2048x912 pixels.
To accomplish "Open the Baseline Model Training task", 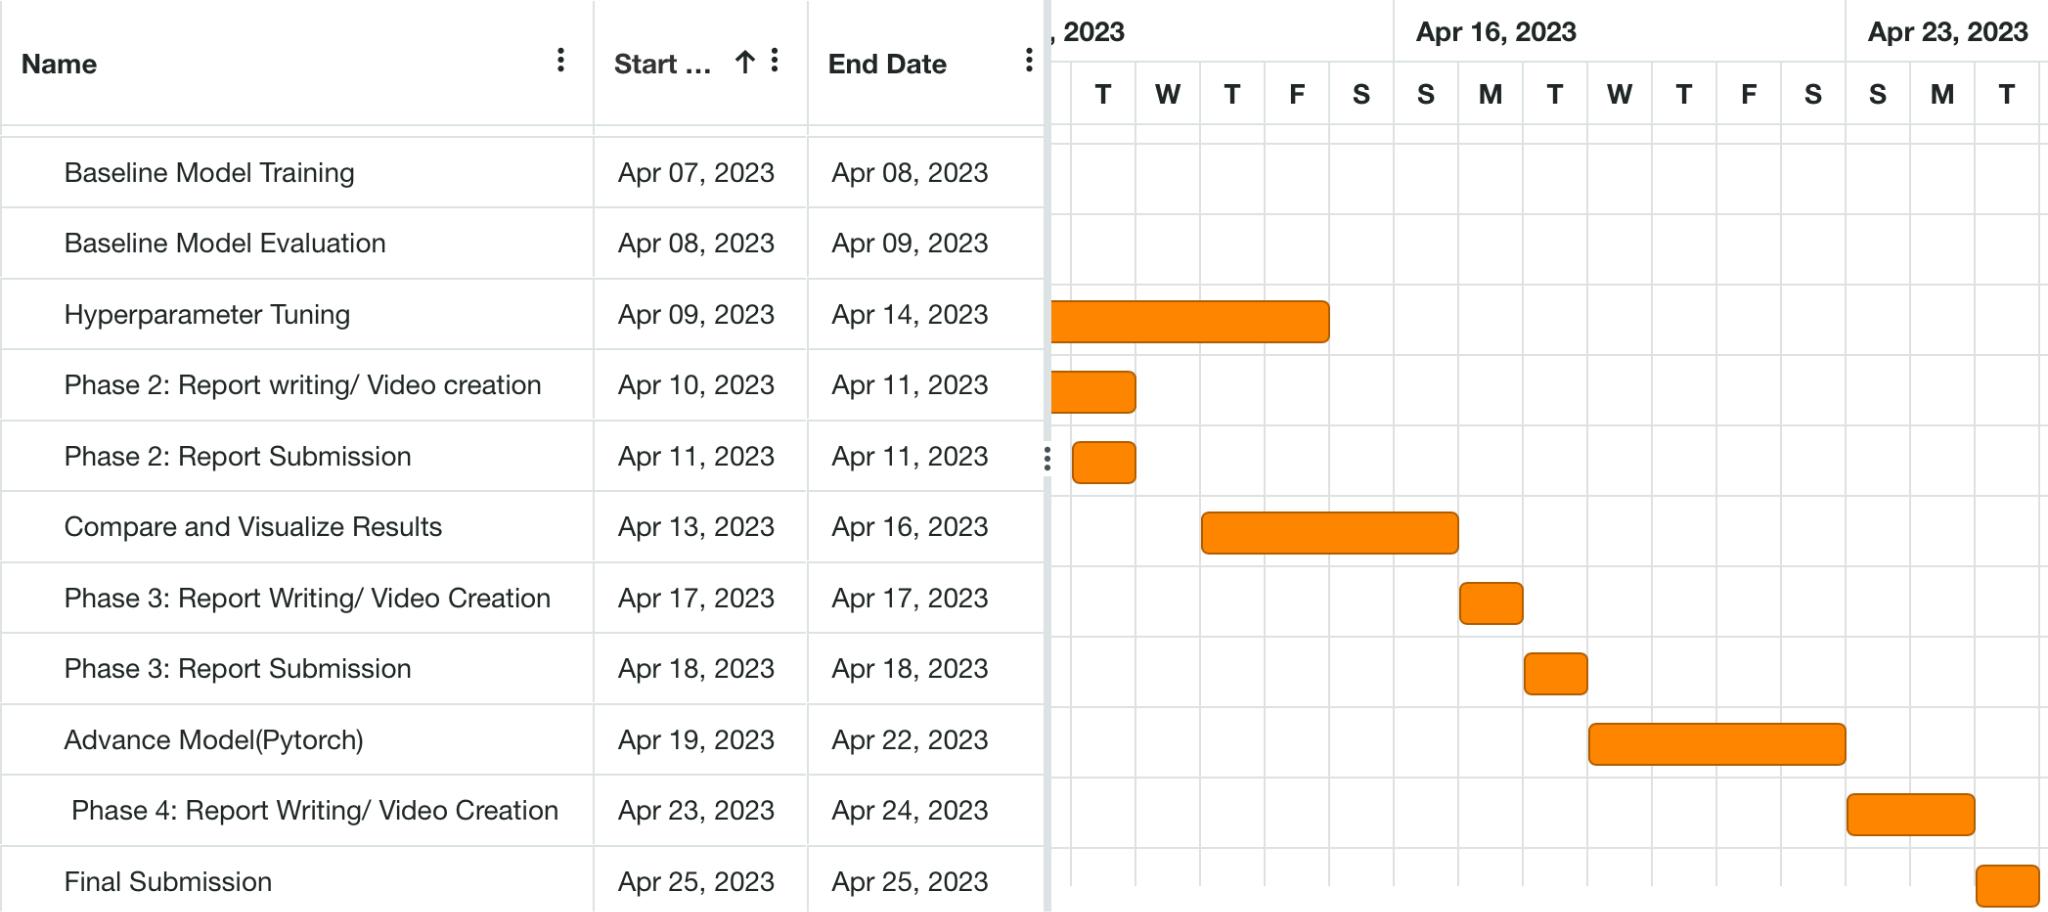I will (x=210, y=172).
